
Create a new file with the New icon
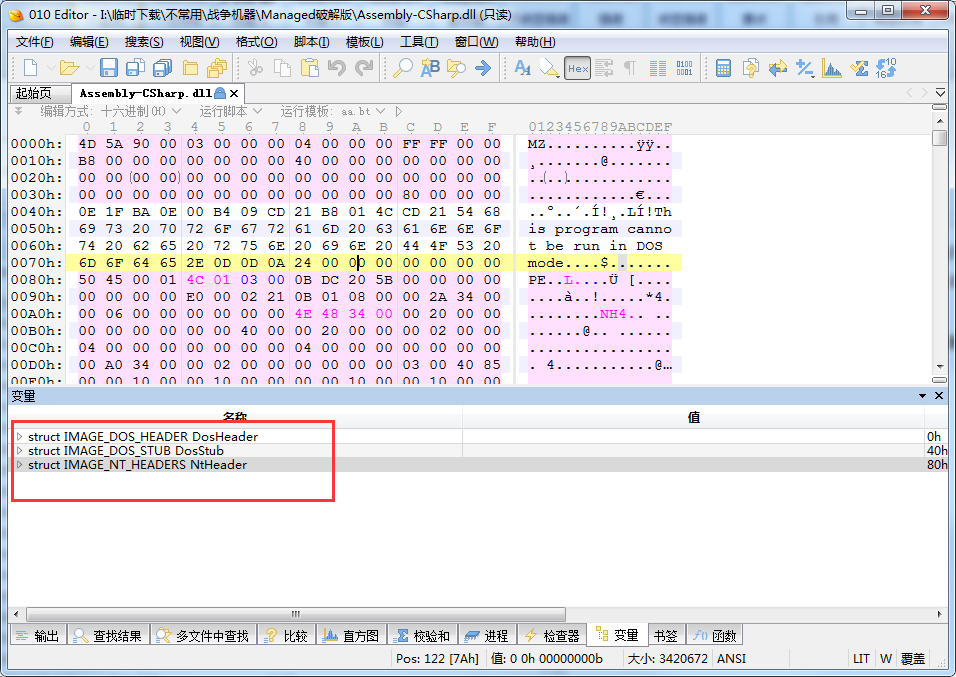tap(30, 68)
